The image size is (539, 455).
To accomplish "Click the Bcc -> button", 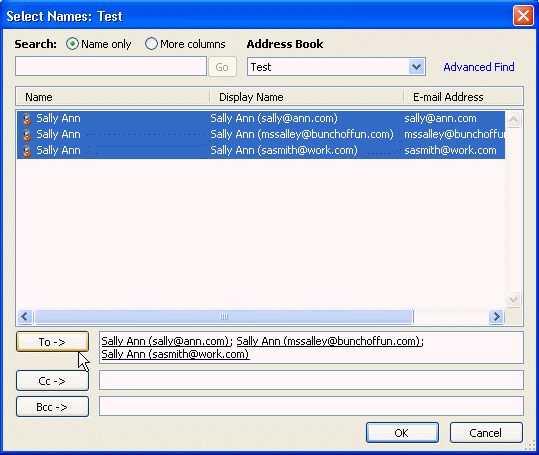I will (52, 407).
